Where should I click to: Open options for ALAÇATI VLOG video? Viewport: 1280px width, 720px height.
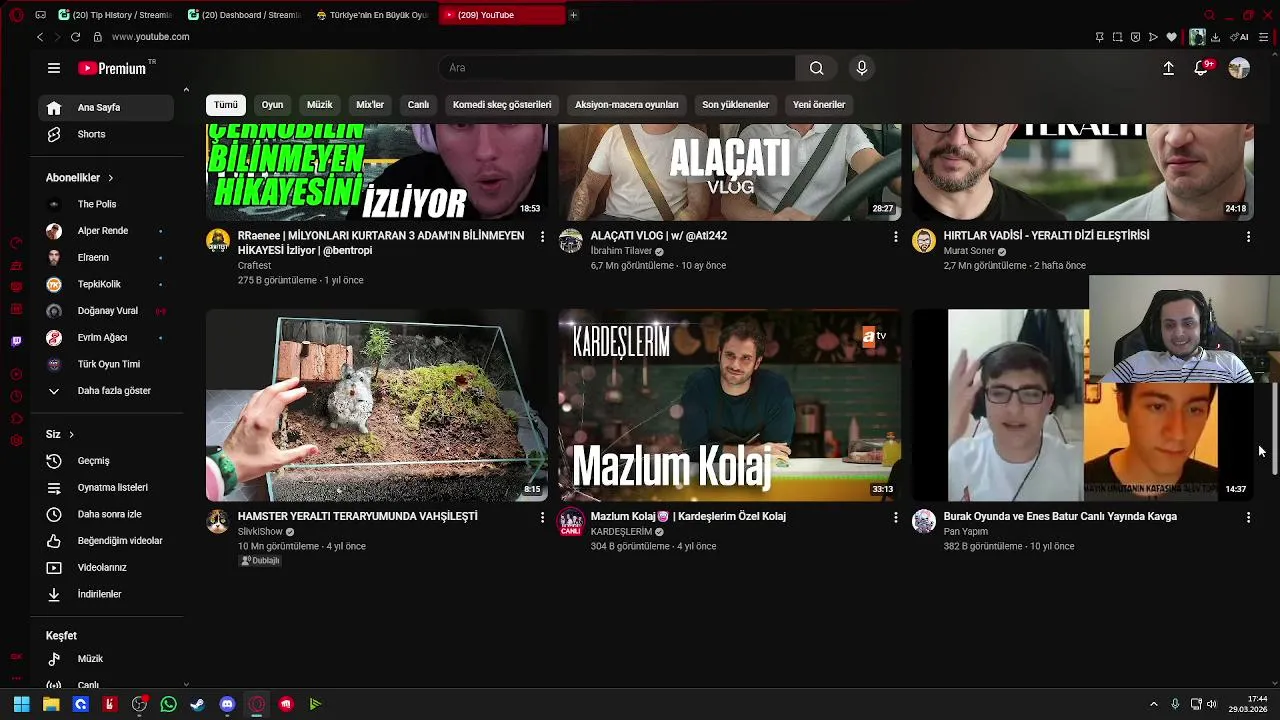[895, 237]
